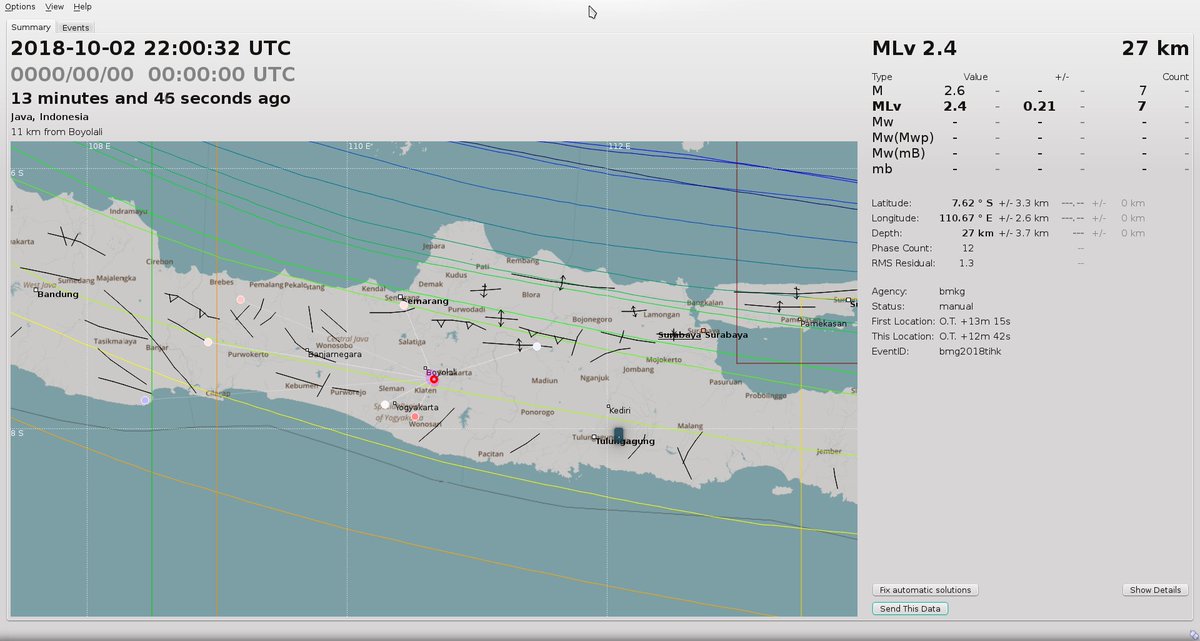The height and width of the screenshot is (641, 1200).
Task: Click the Bandung city label on map
Action: [58, 294]
